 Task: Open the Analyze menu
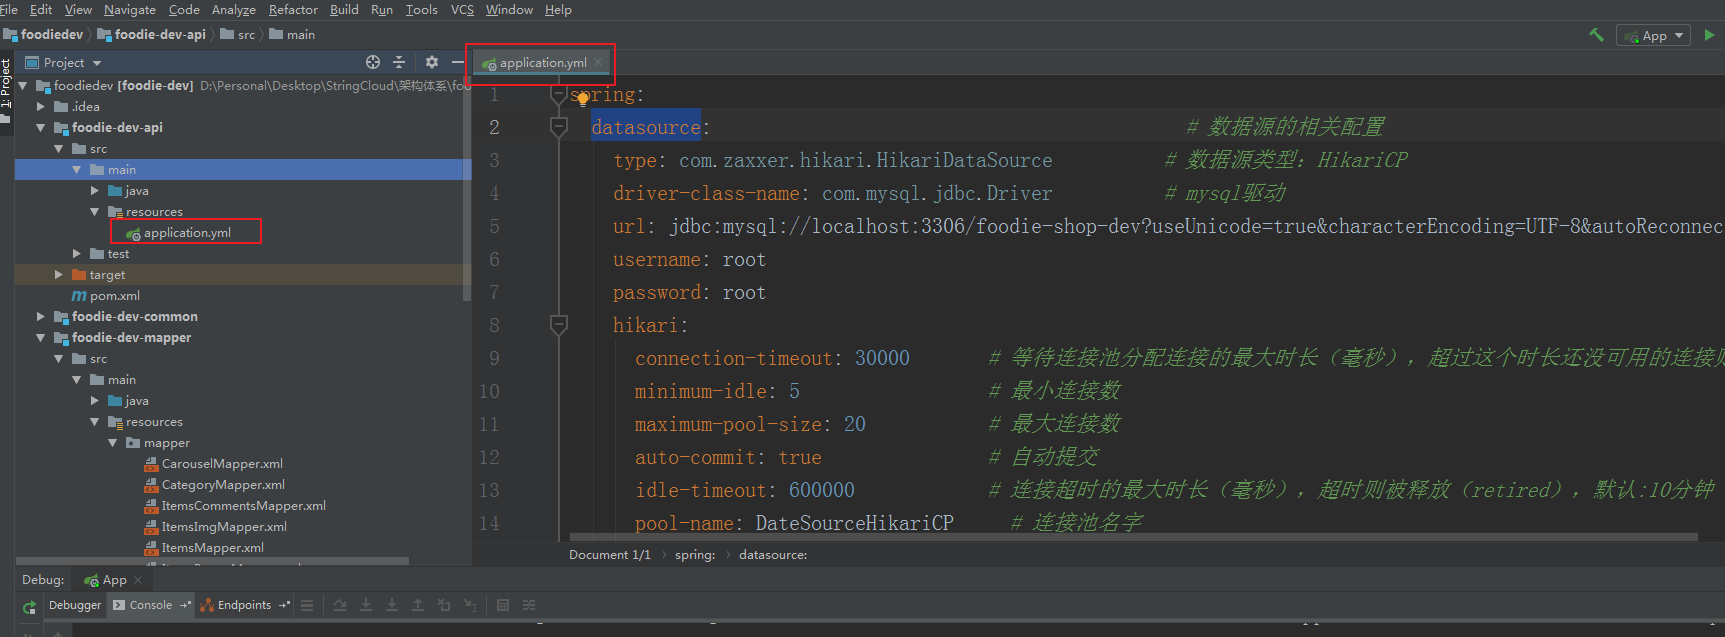click(234, 9)
